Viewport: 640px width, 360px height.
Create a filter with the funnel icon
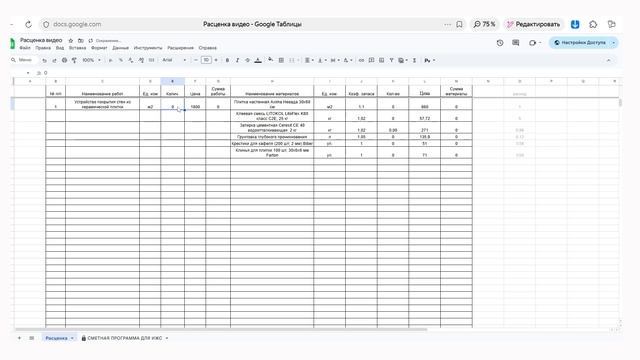coord(391,60)
